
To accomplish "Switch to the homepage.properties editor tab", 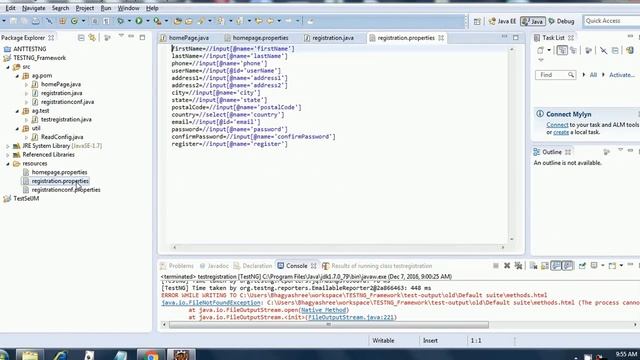I will [256, 38].
